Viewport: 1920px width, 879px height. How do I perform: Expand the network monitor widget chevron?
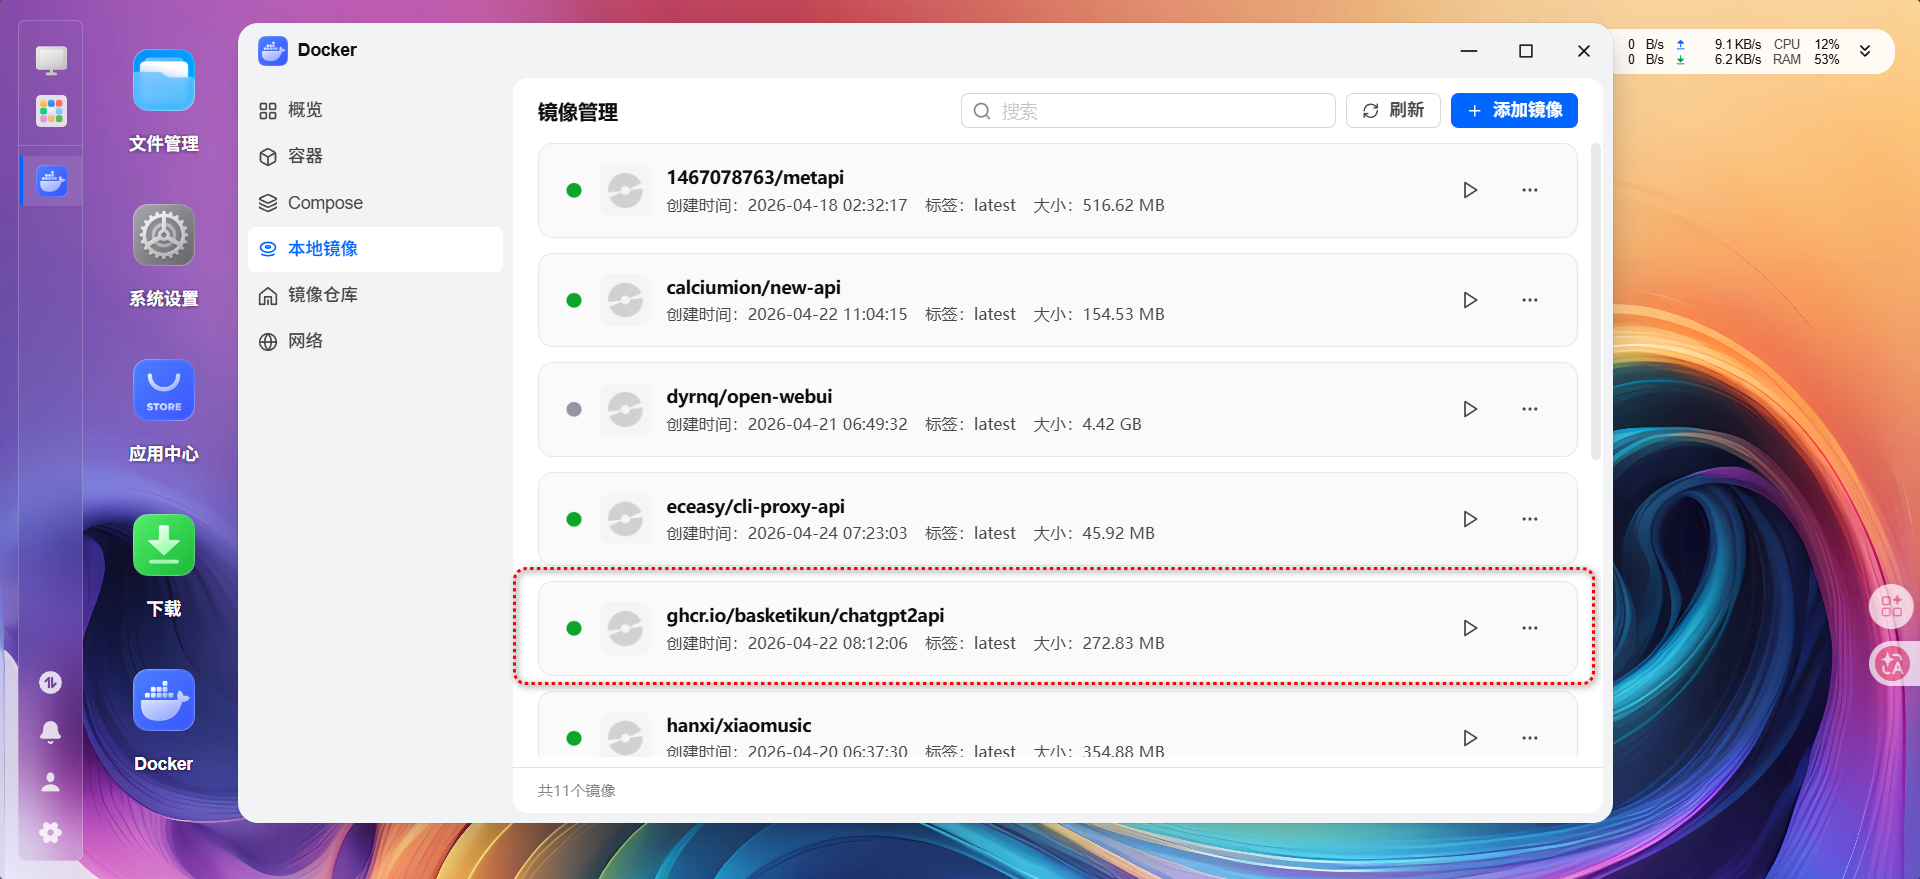point(1865,51)
